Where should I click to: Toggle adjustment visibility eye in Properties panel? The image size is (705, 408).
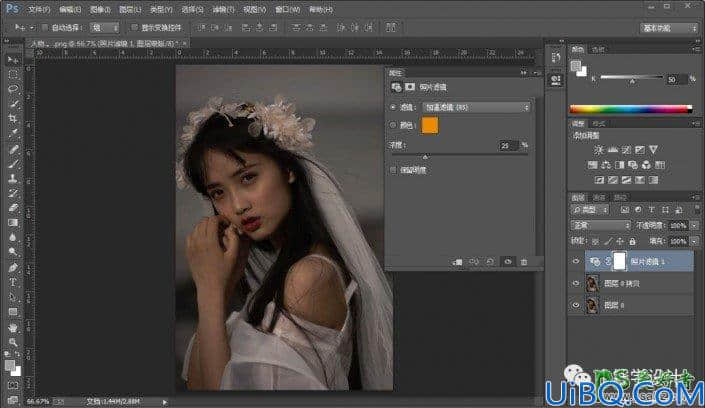coord(508,262)
